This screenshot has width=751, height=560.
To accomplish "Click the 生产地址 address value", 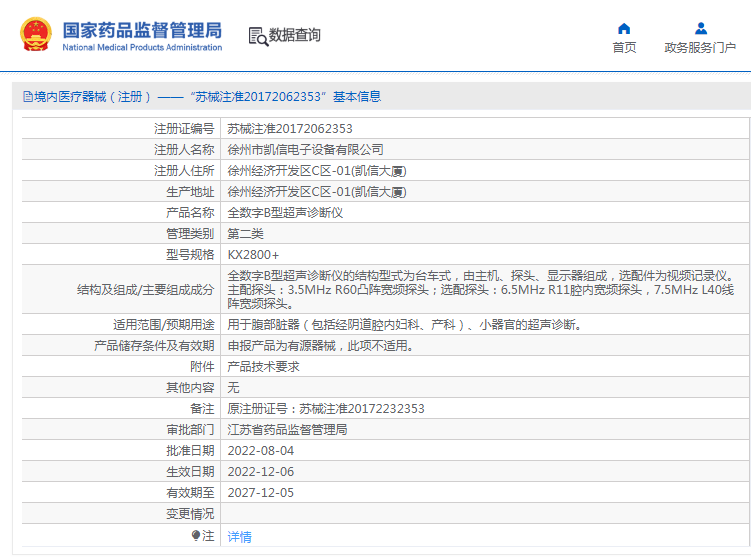I will (x=317, y=192).
